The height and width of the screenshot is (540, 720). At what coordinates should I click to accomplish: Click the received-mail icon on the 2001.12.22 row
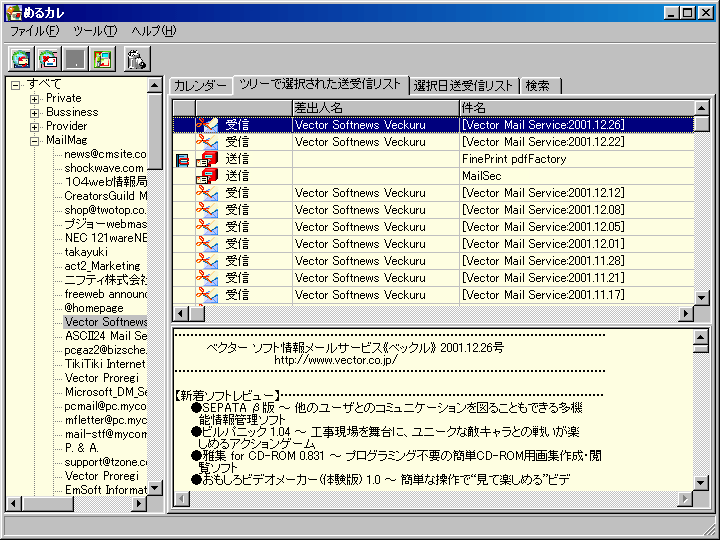coord(207,142)
